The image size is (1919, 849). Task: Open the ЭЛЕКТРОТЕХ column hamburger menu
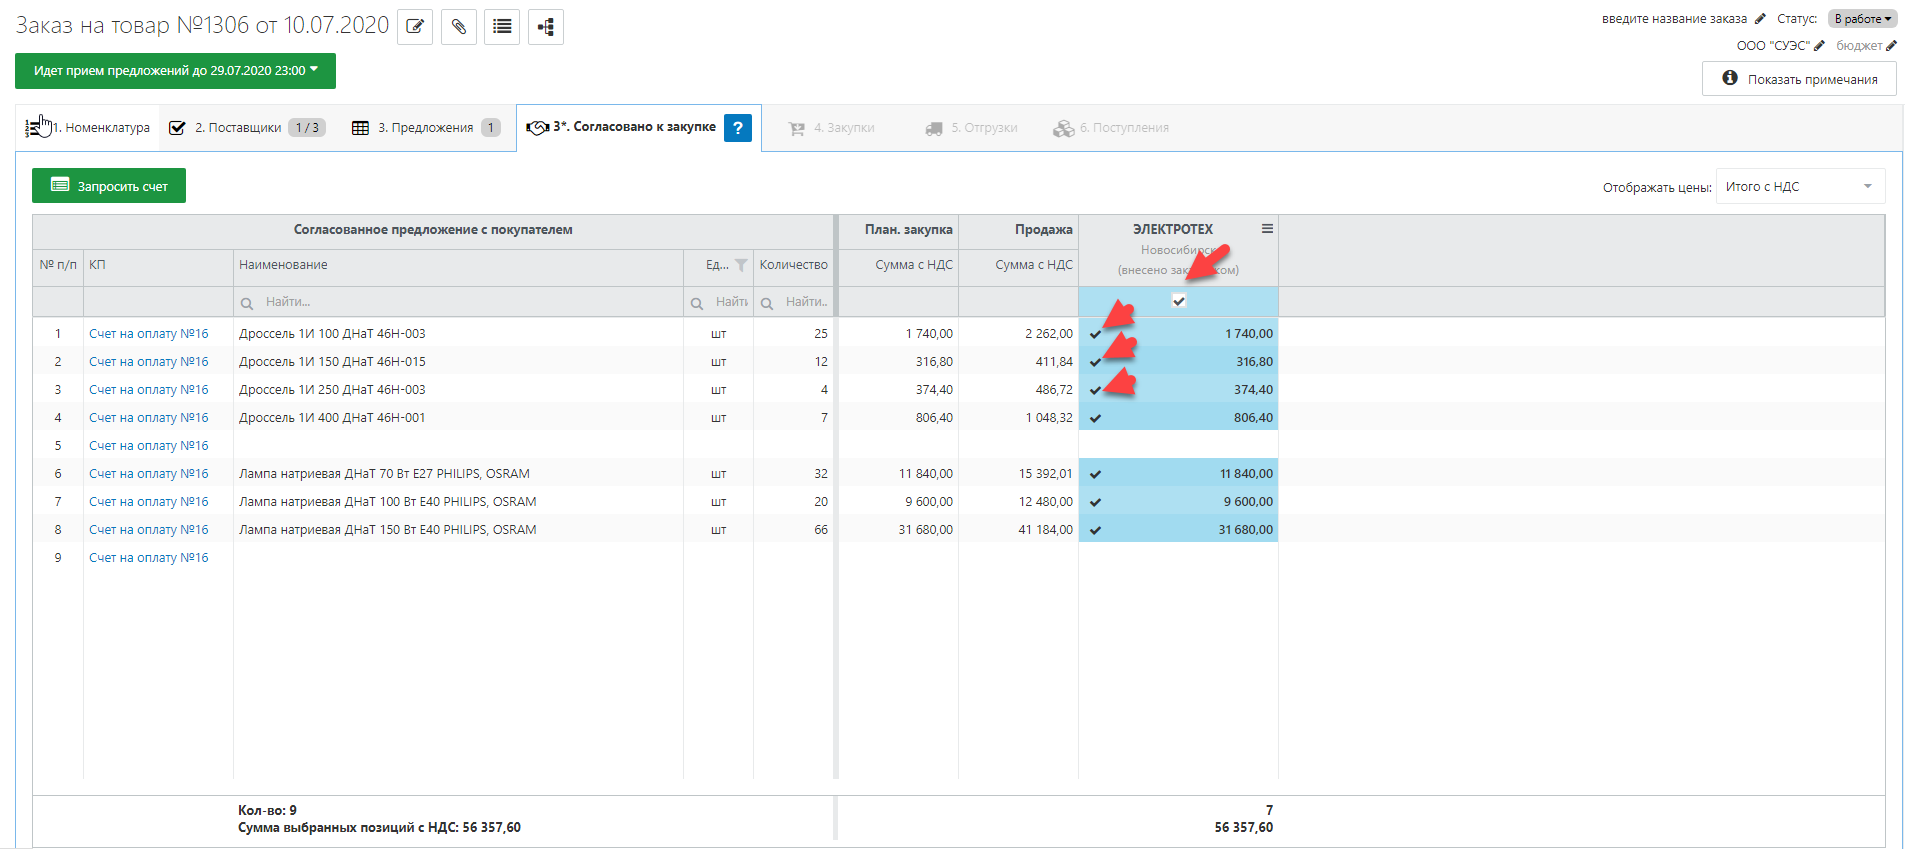[x=1267, y=229]
